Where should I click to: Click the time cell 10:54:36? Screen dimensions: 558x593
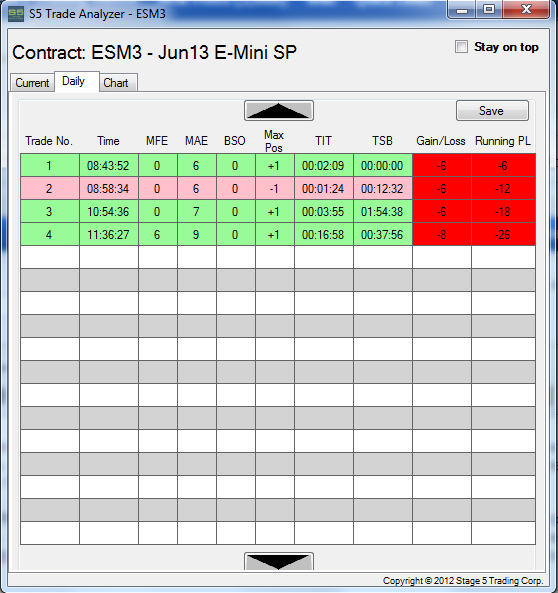[109, 211]
